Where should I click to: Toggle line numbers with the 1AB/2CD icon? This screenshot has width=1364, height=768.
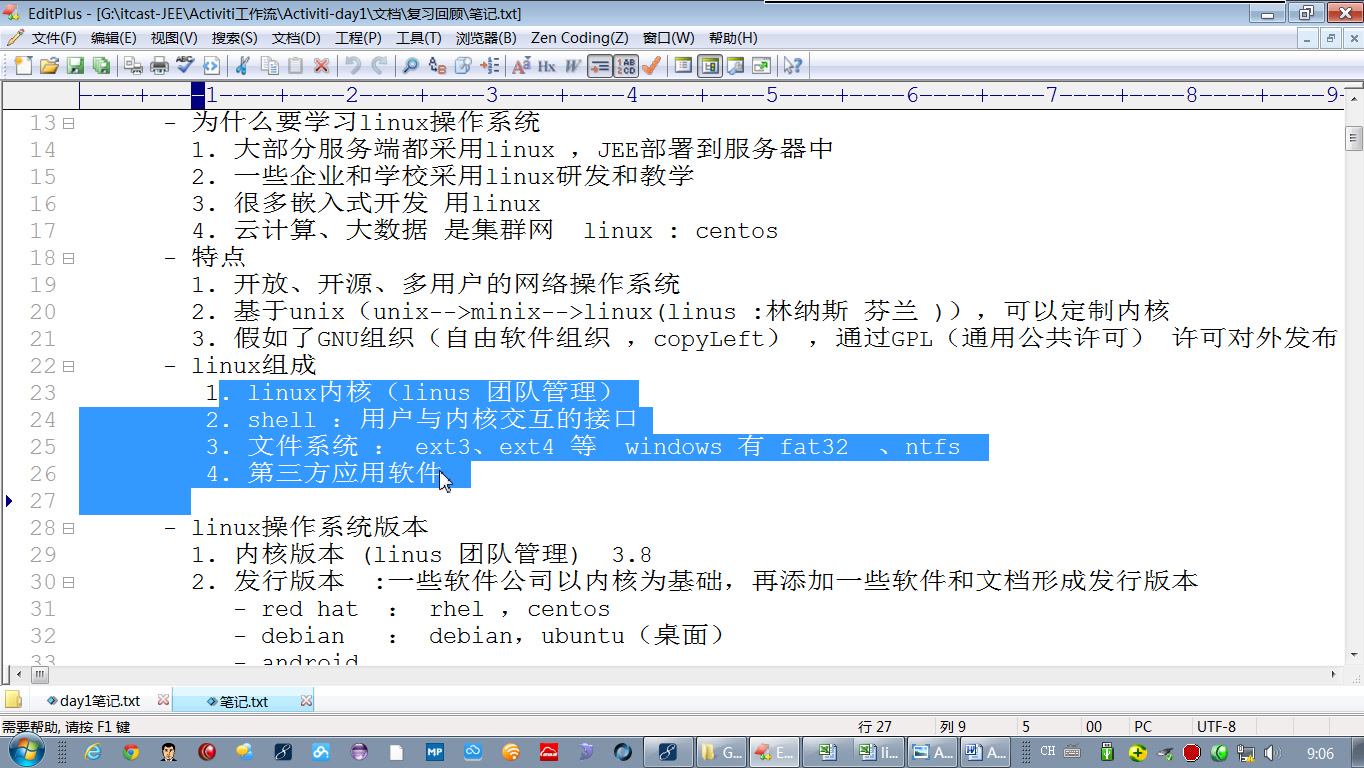625,66
